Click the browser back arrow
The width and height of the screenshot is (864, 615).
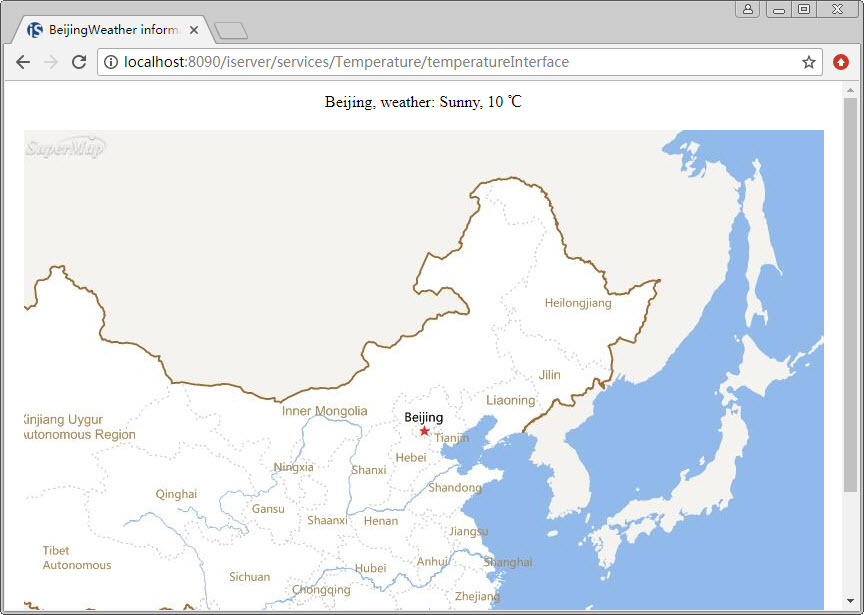point(23,62)
